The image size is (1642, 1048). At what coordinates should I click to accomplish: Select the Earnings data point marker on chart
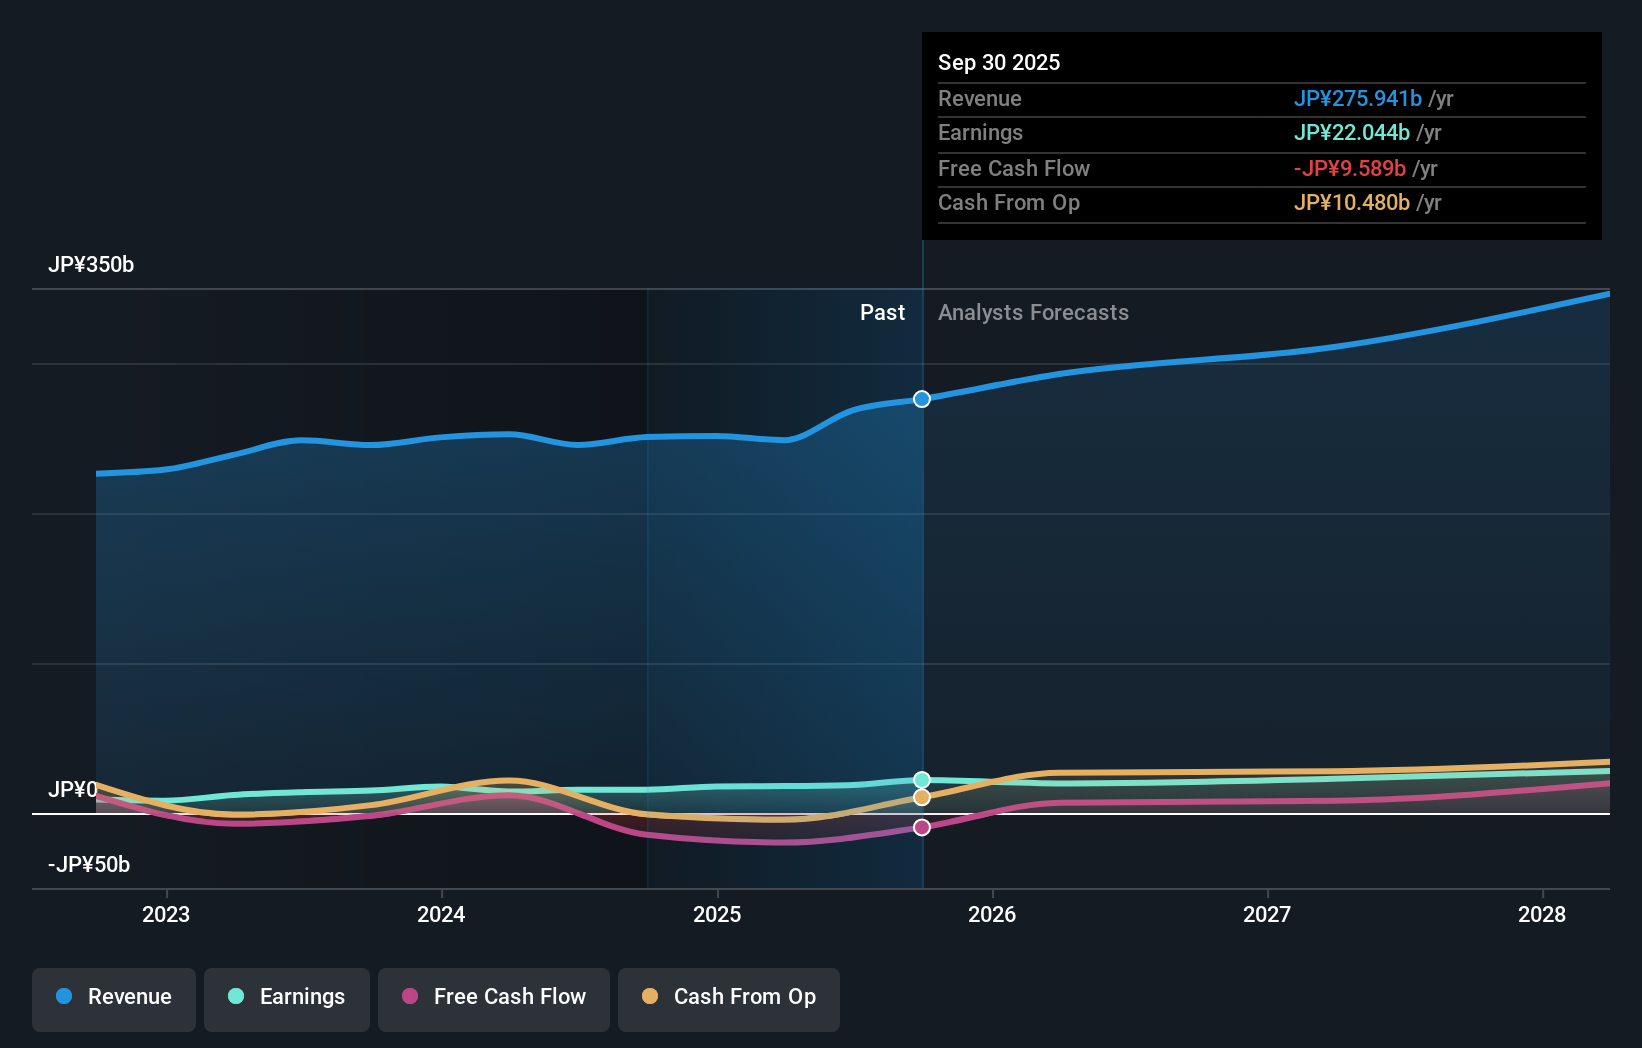coord(921,780)
